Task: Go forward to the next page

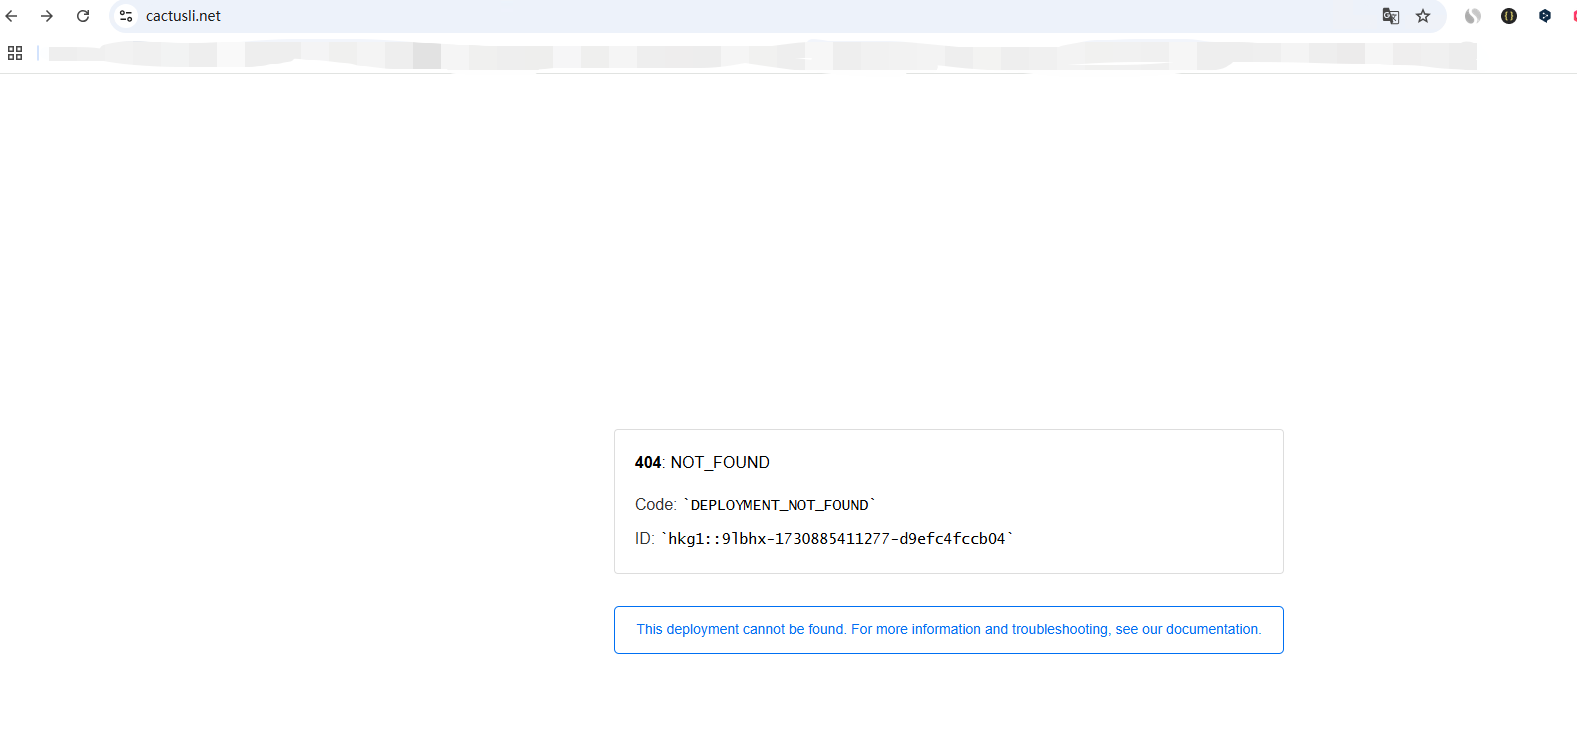Action: click(x=47, y=16)
